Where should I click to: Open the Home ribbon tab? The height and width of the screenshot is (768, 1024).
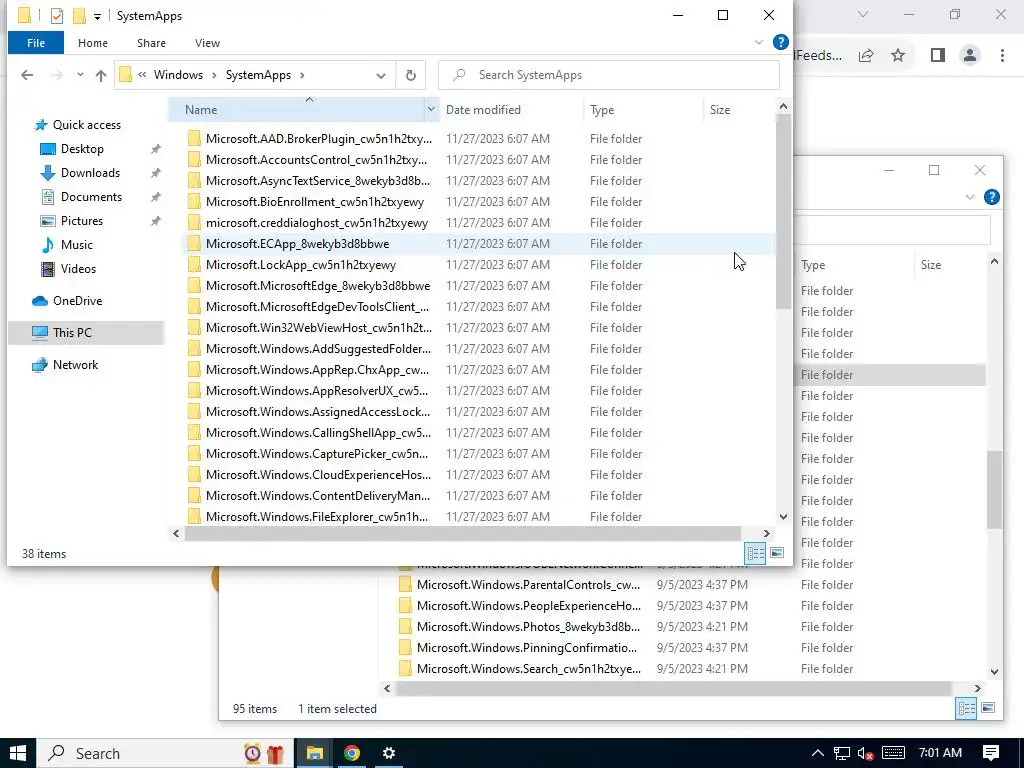coord(93,43)
